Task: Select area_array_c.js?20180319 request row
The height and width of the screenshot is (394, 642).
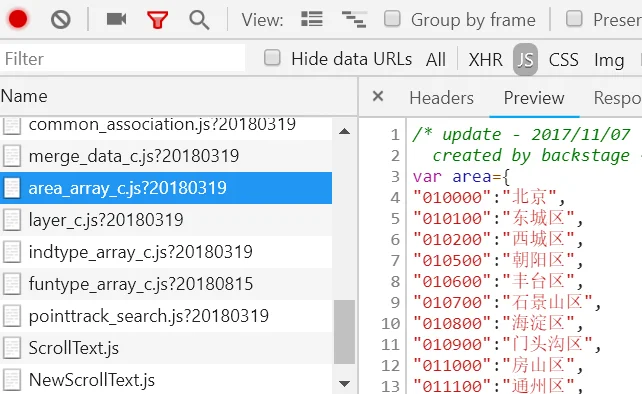Action: click(x=166, y=188)
